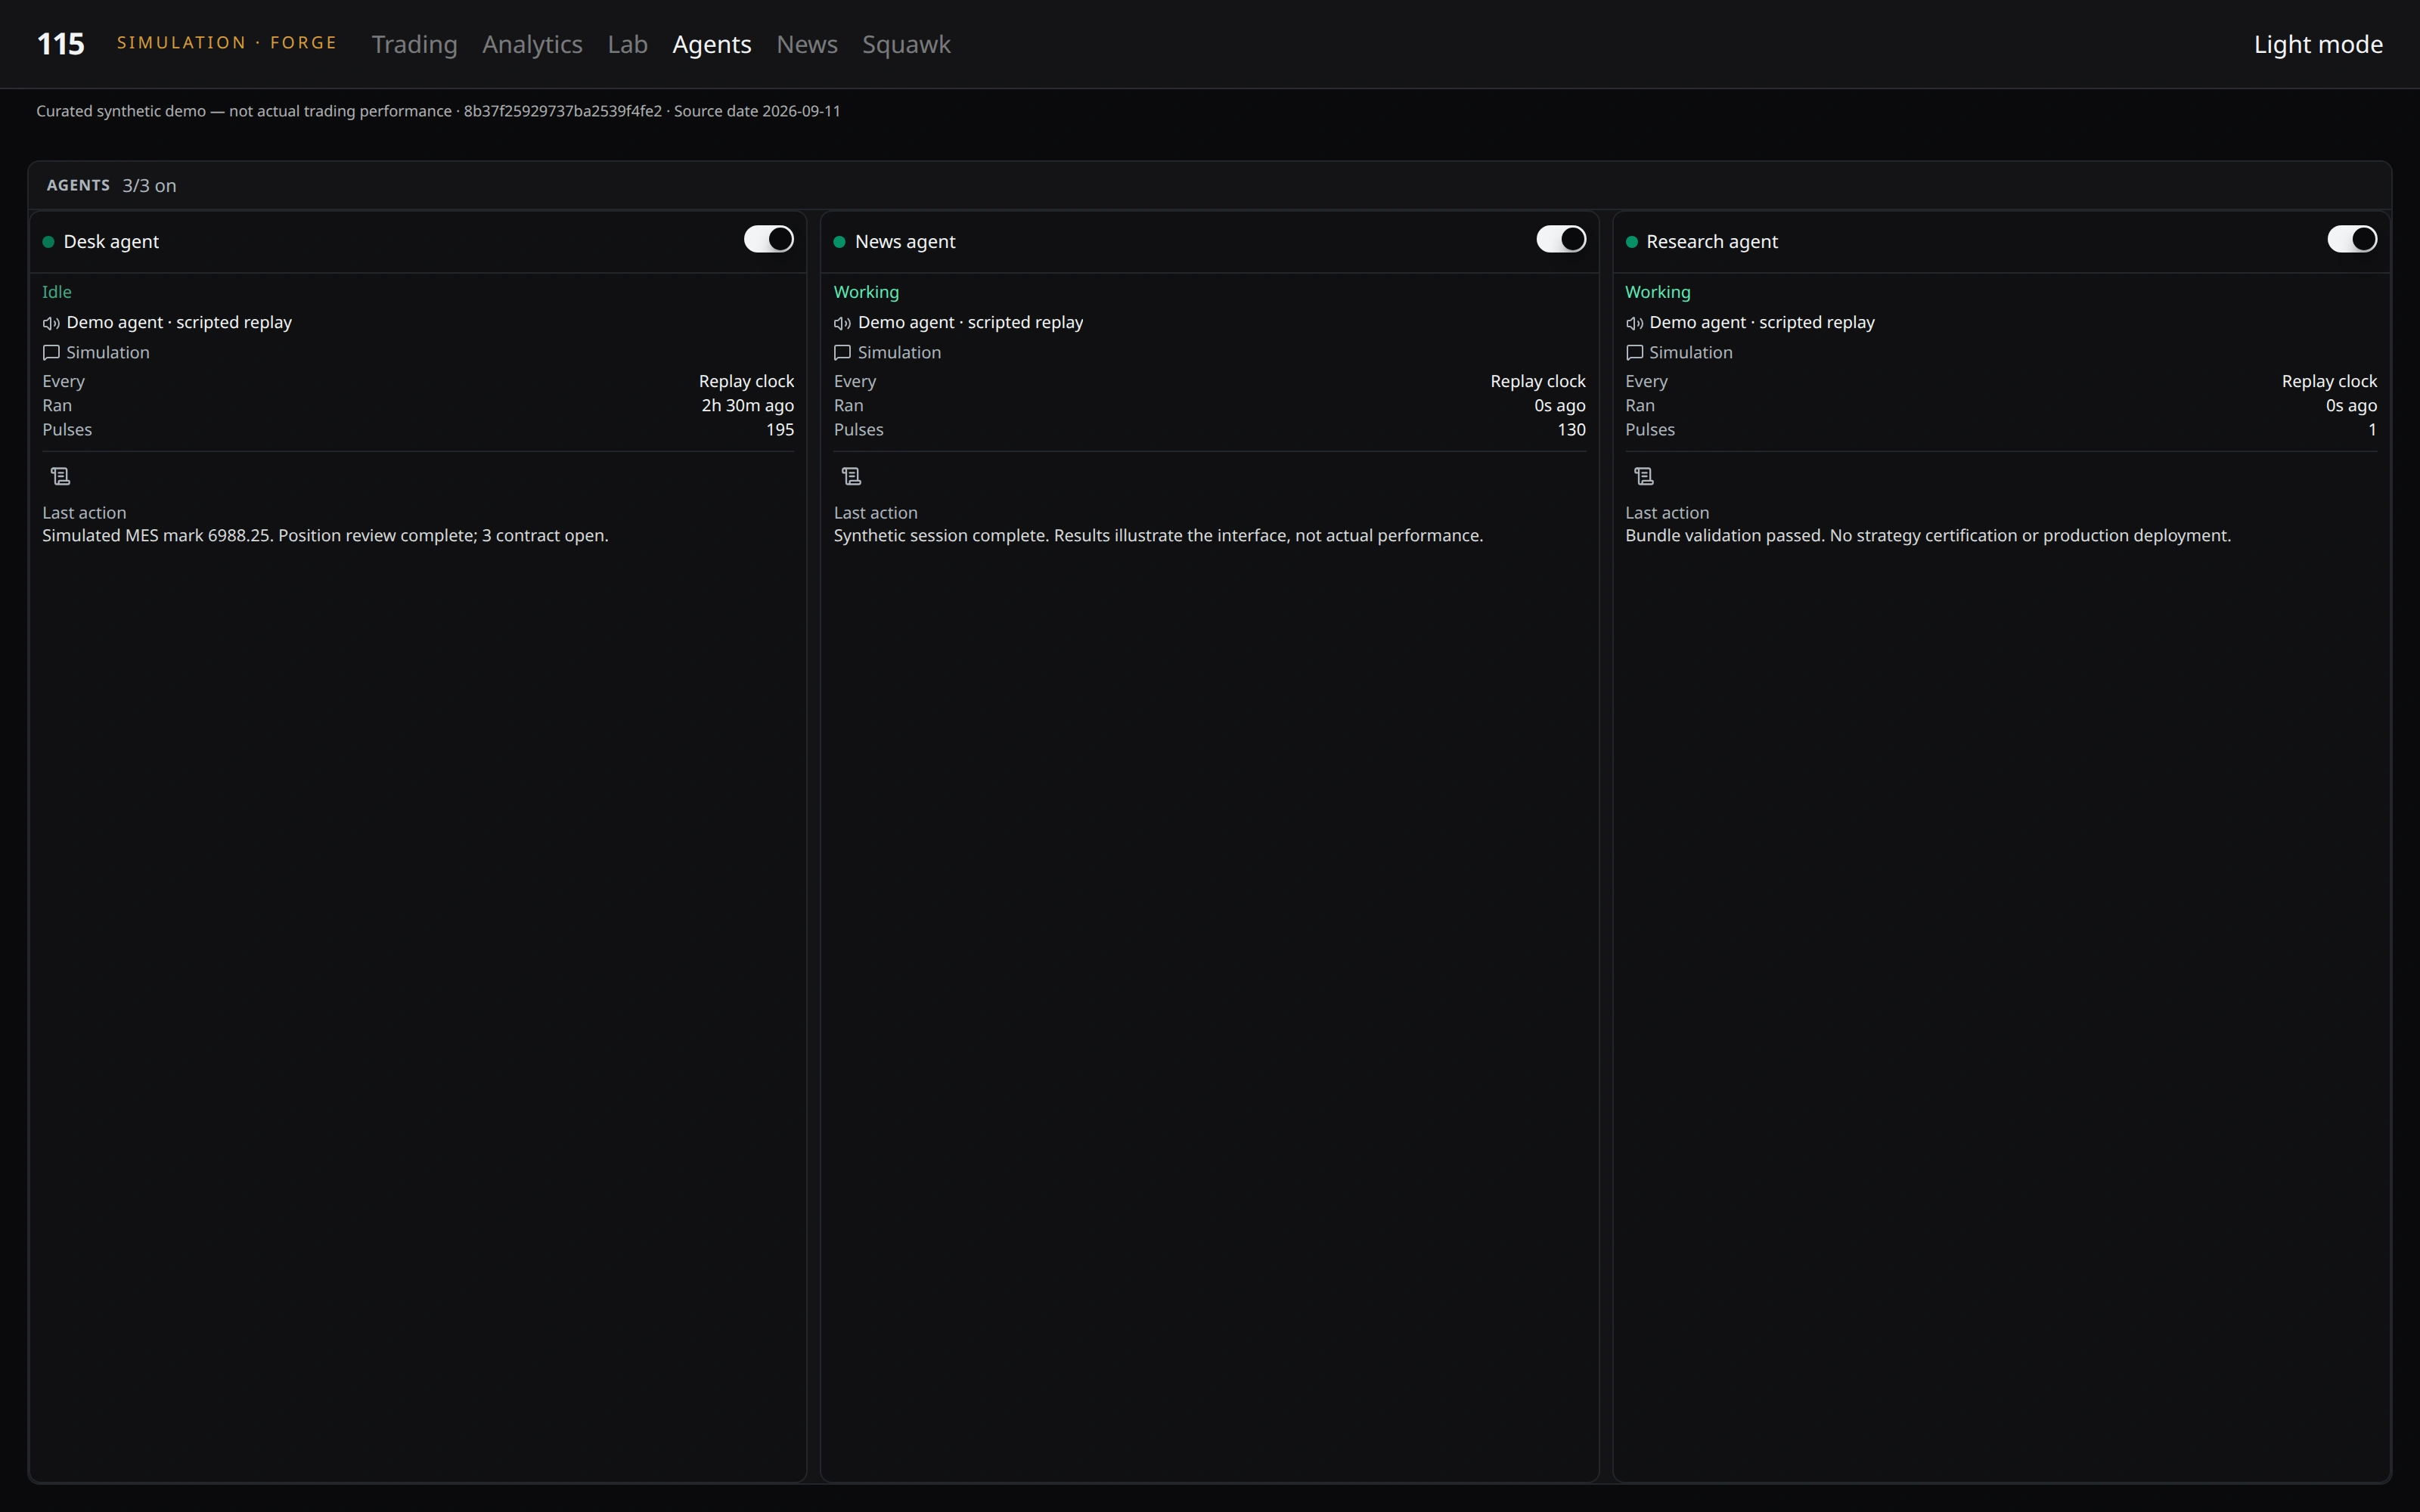Click the Pulses value 195
Viewport: 2420px width, 1512px height.
point(780,429)
